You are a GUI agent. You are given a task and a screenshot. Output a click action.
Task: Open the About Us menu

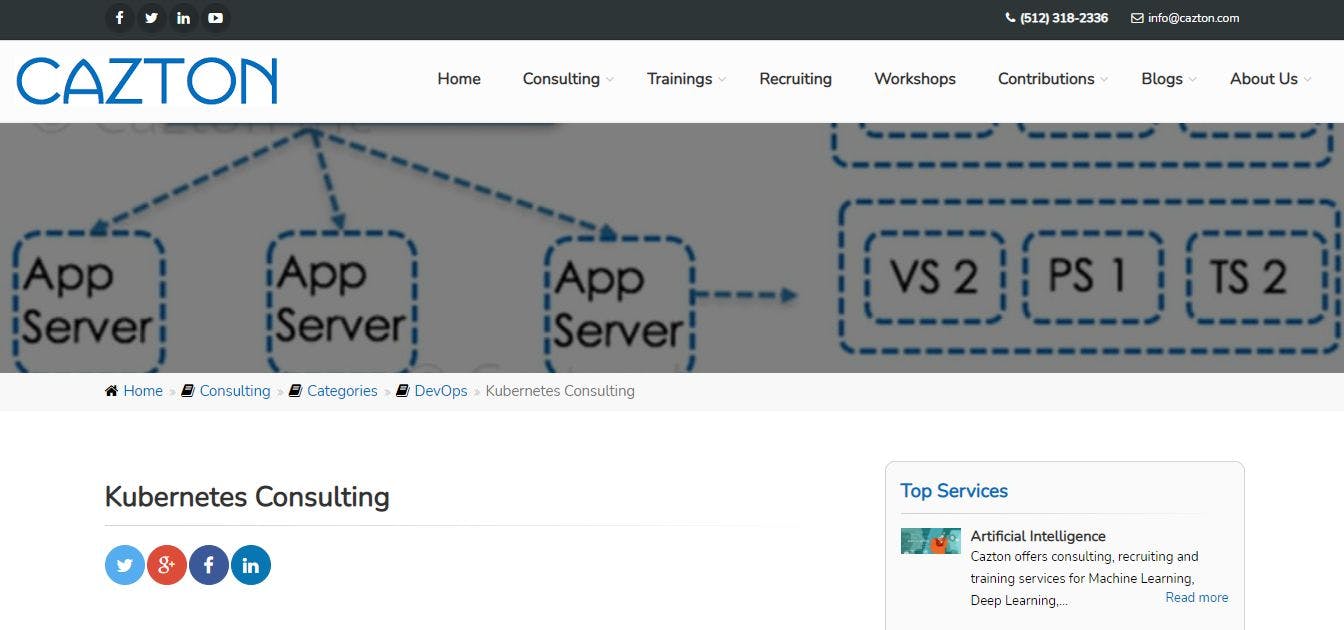[1264, 79]
